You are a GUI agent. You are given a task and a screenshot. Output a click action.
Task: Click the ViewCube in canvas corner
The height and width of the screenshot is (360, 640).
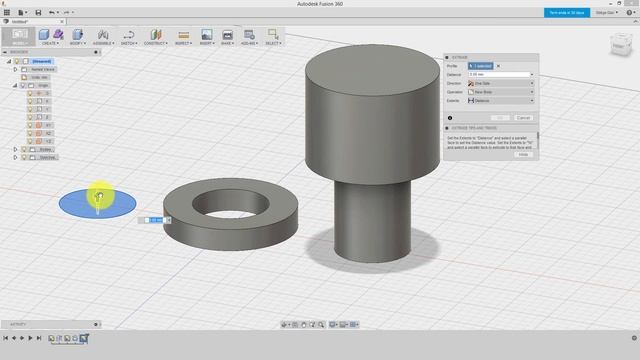click(621, 45)
